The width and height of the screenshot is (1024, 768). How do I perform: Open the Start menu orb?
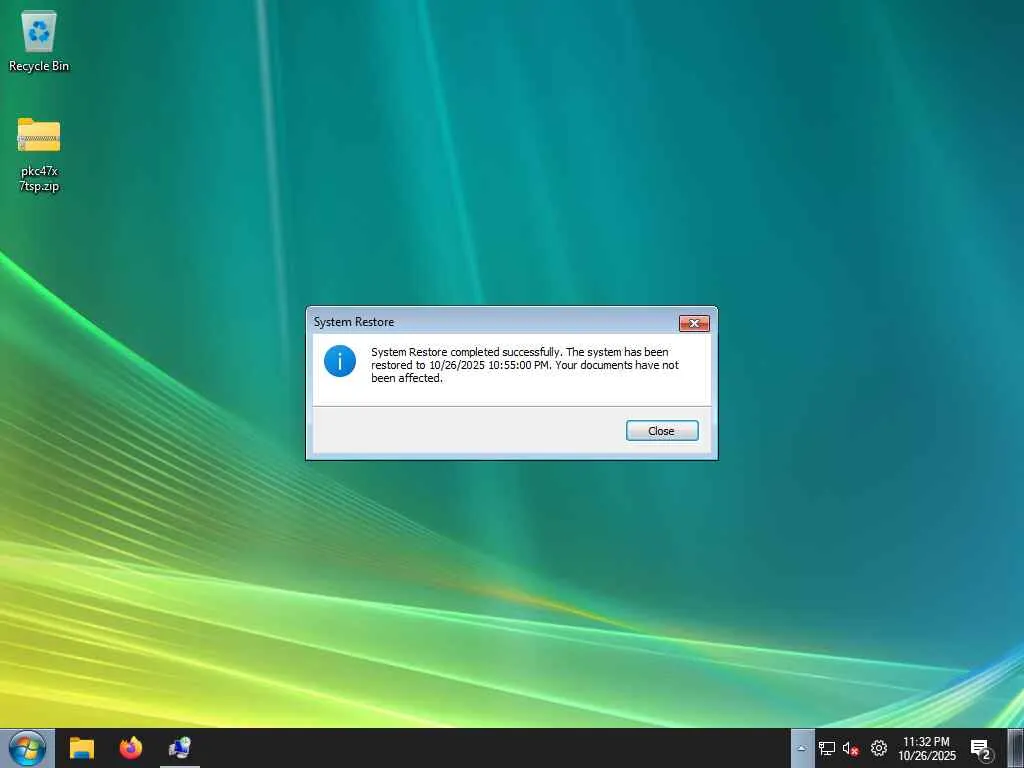(x=27, y=748)
